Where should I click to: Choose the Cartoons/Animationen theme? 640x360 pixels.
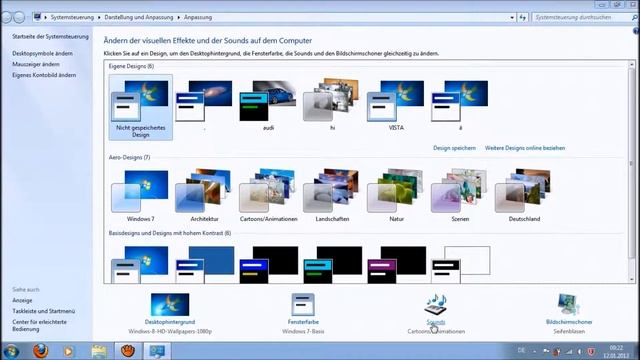point(268,196)
